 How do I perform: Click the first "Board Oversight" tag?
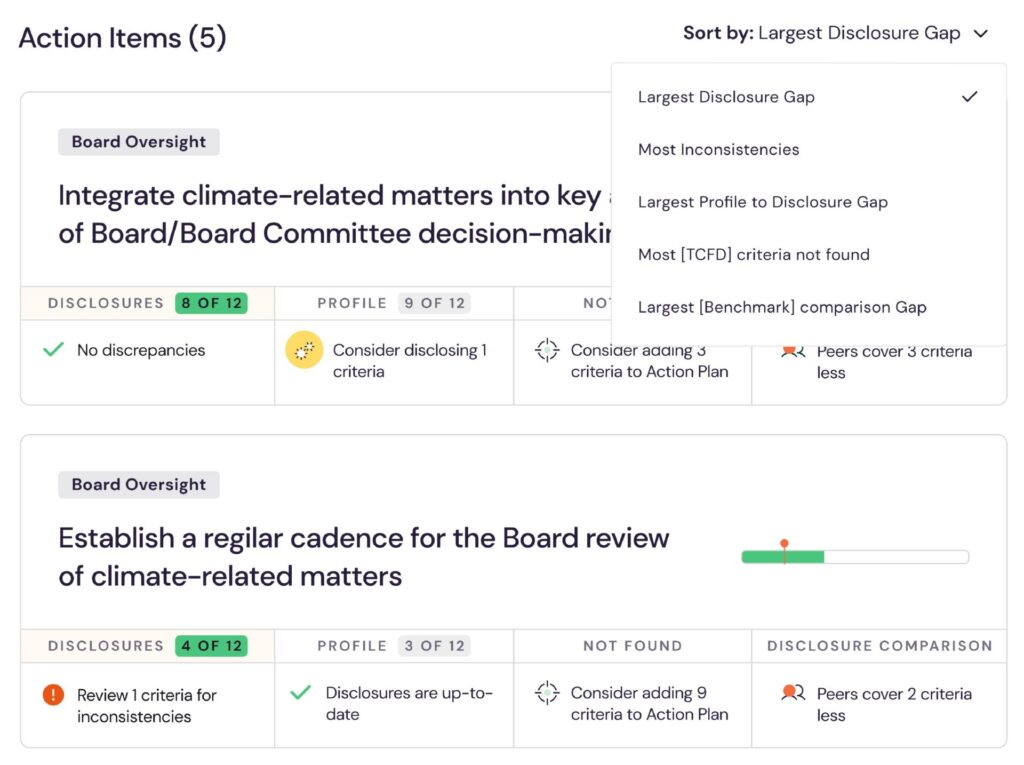click(x=138, y=141)
